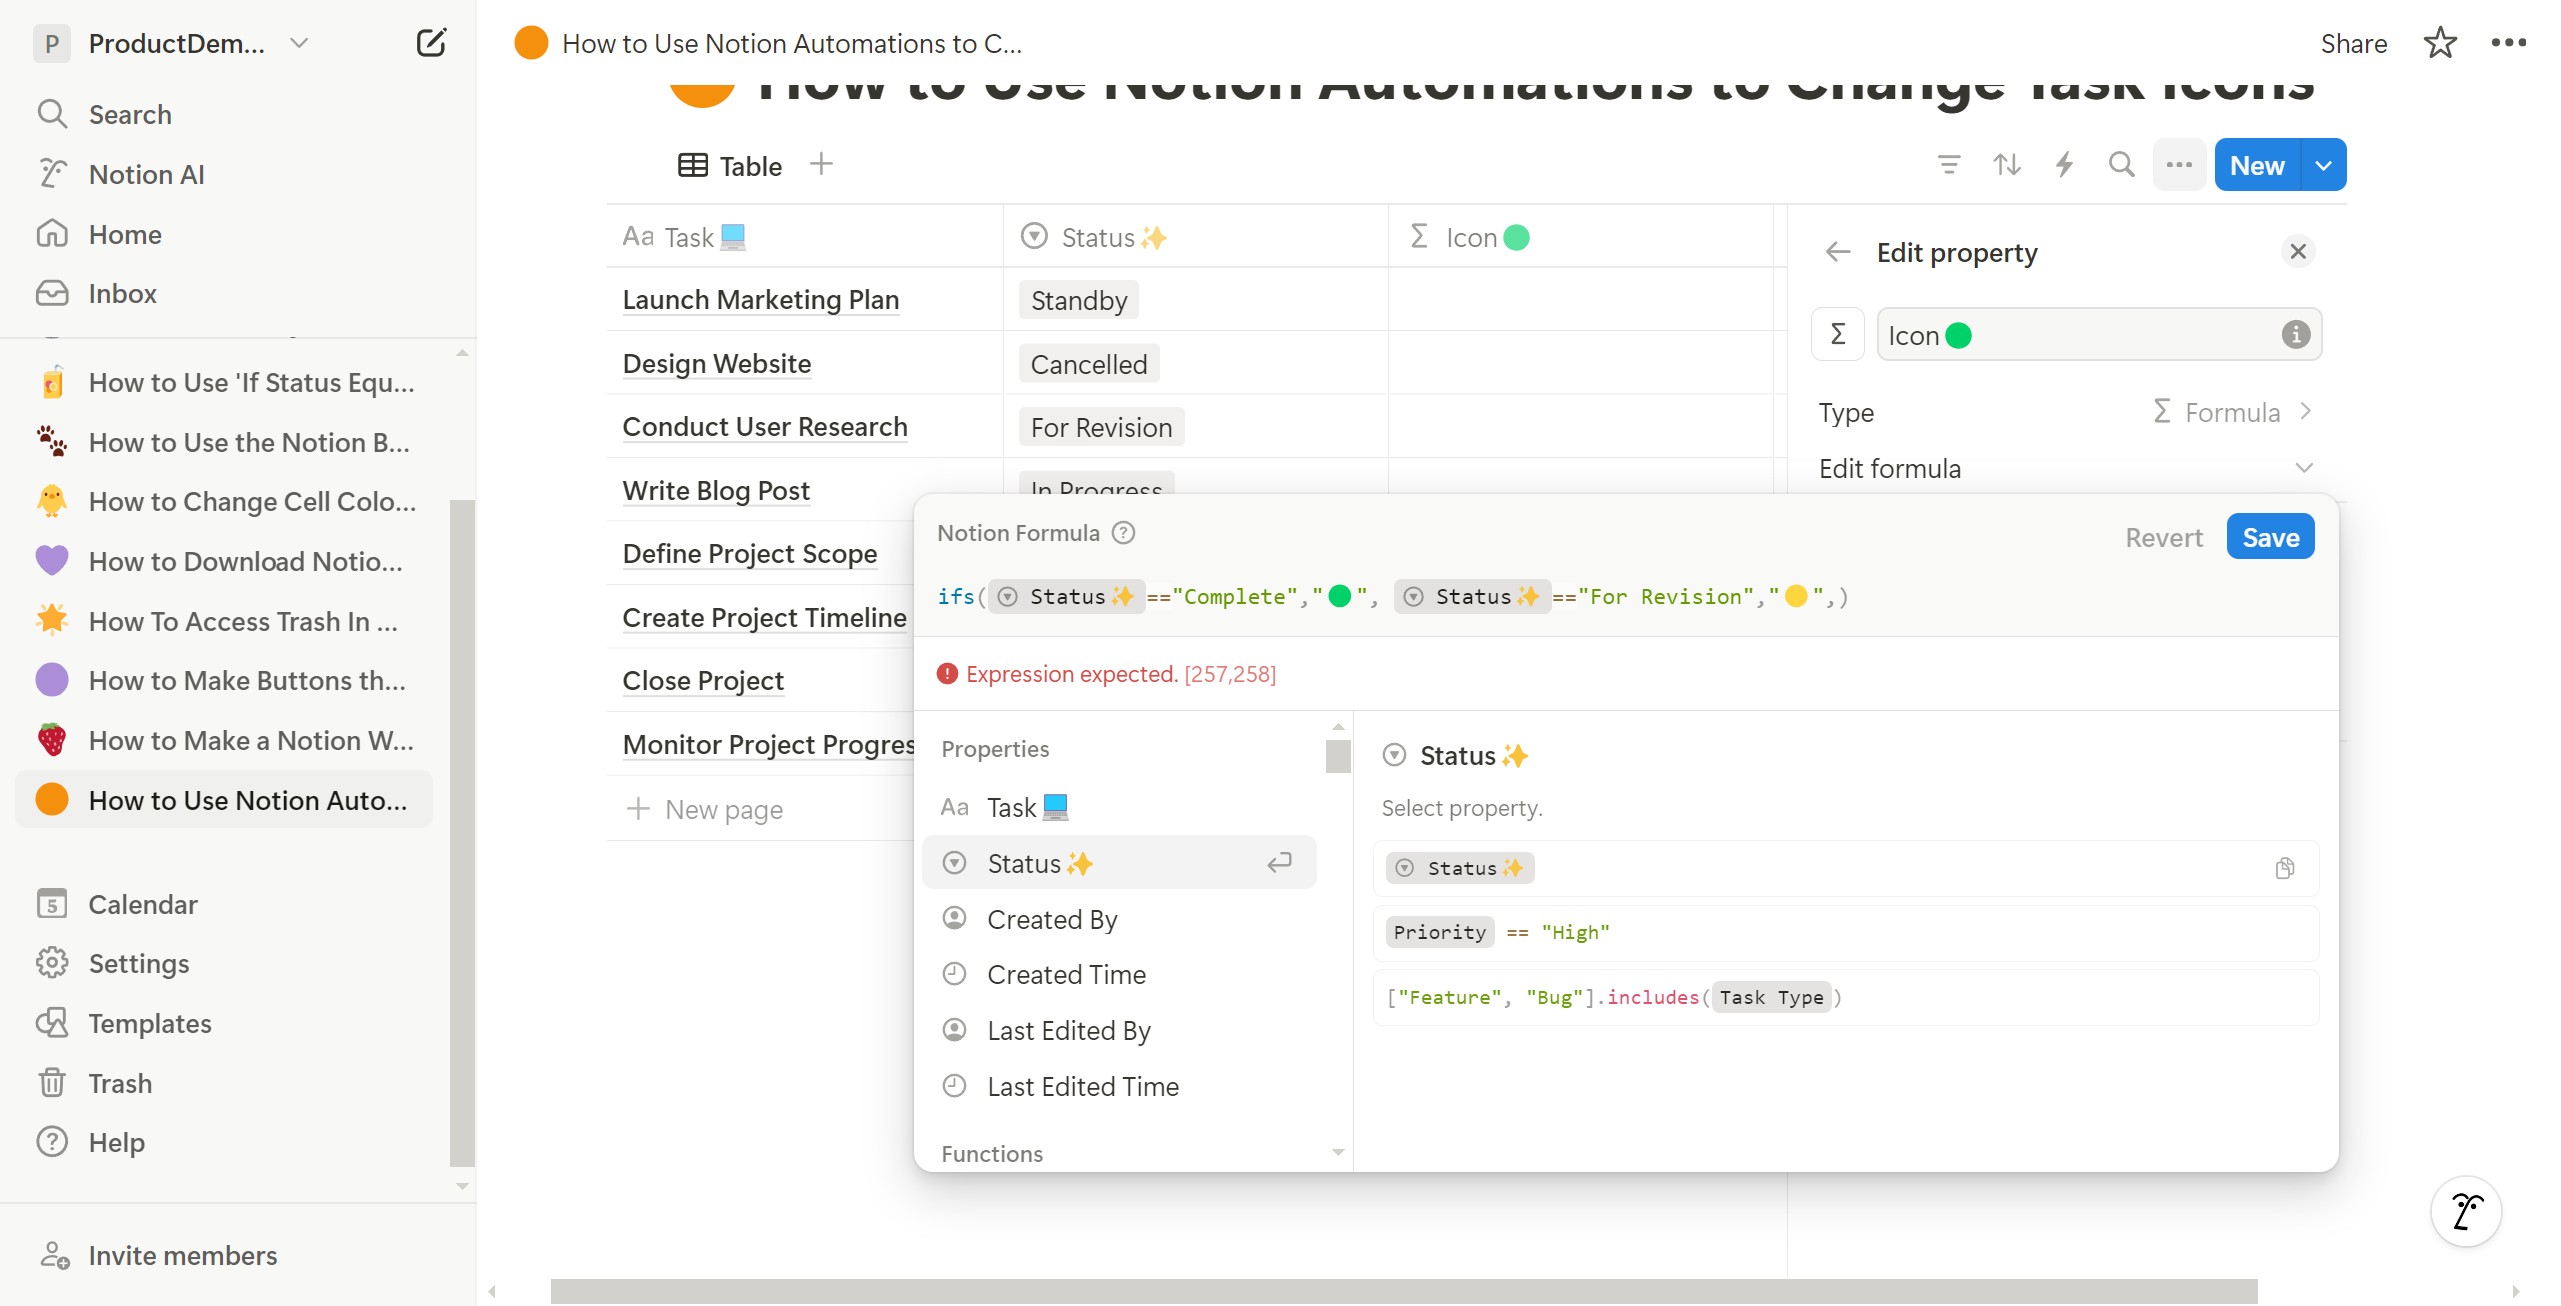The image size is (2561, 1306).
Task: Open the database three-dot settings menu
Action: pos(2180,165)
